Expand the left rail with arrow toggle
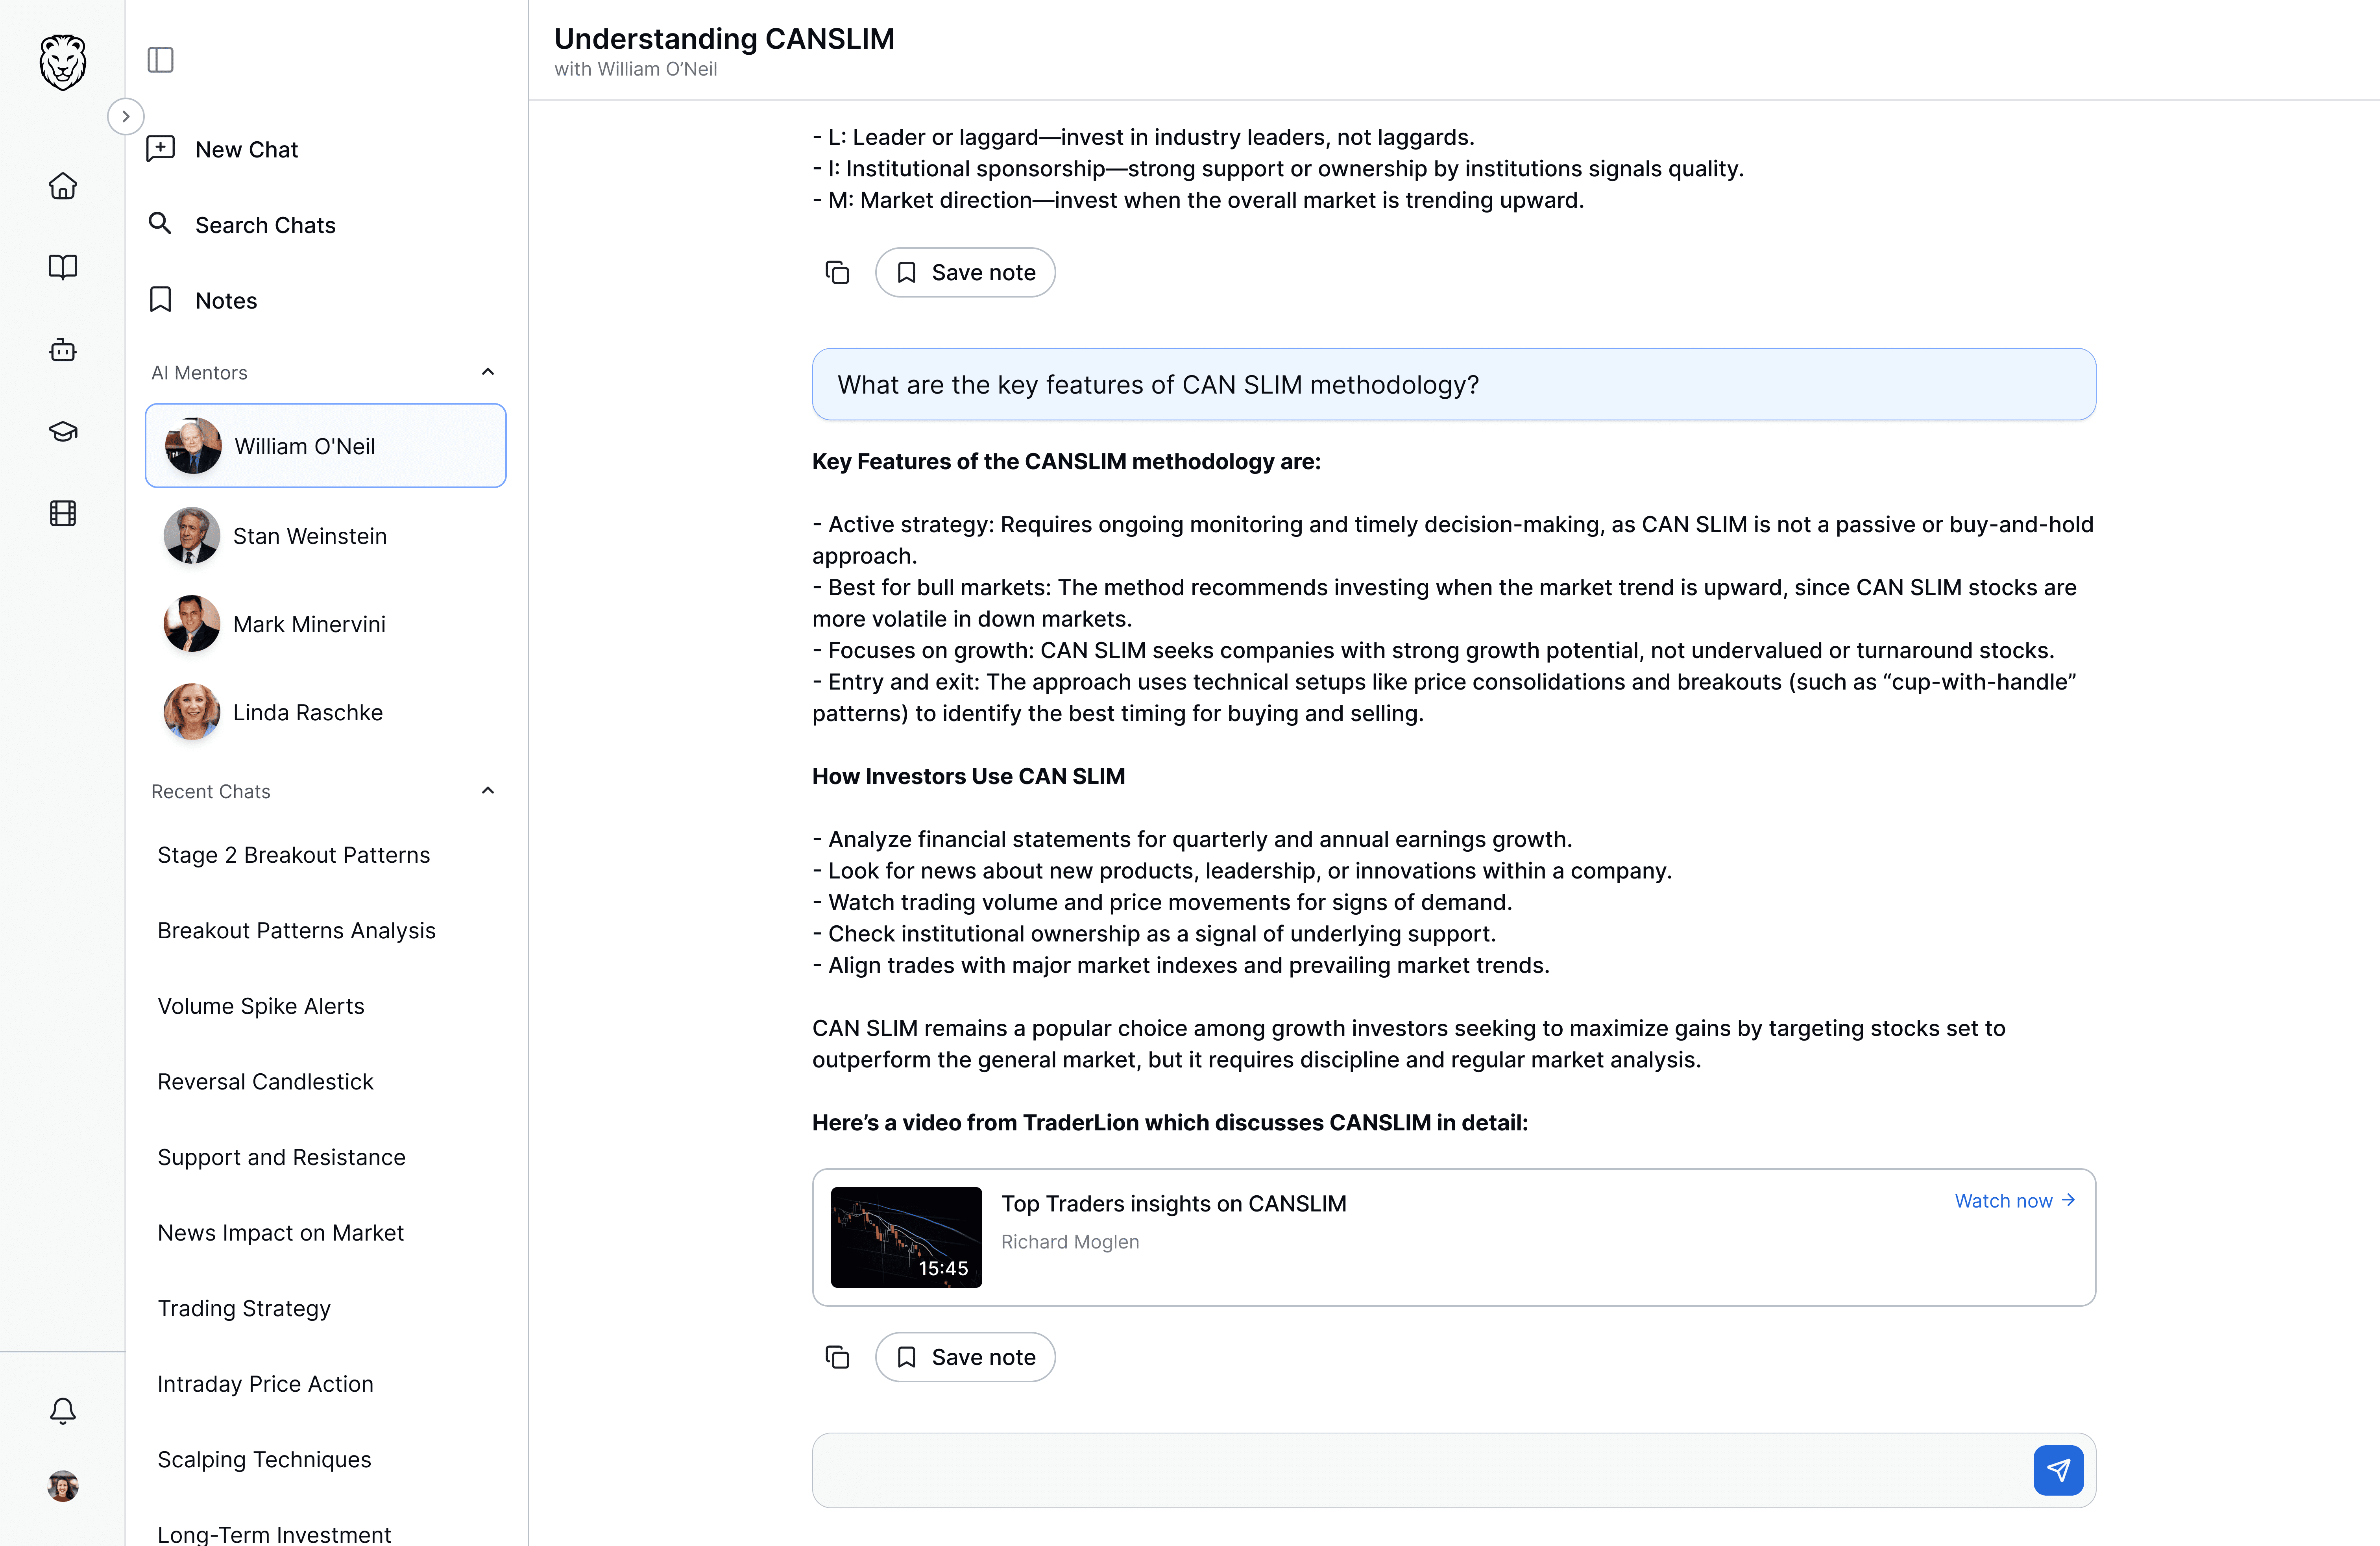Viewport: 2380px width, 1546px height. point(125,116)
